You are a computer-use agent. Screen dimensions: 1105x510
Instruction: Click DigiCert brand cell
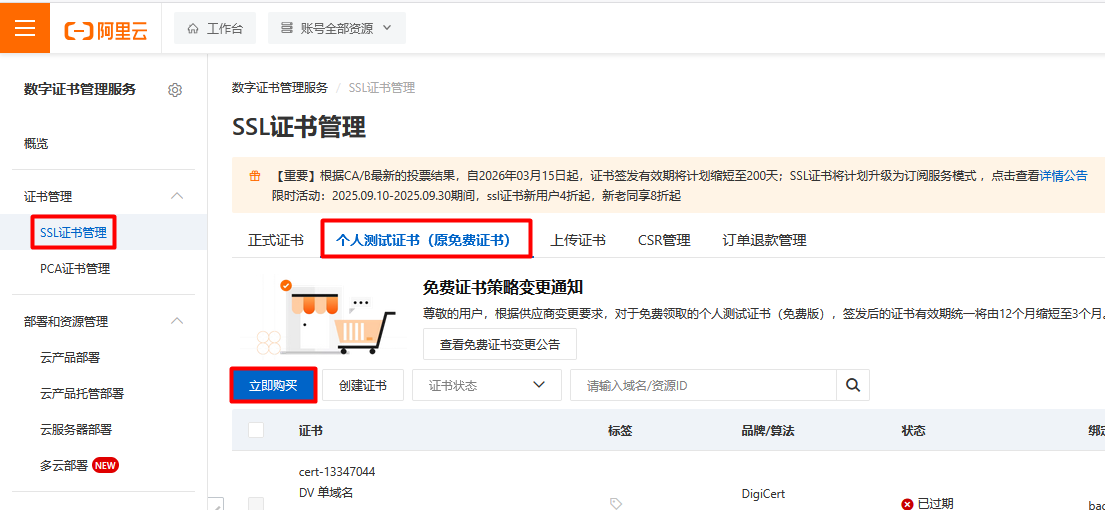764,494
